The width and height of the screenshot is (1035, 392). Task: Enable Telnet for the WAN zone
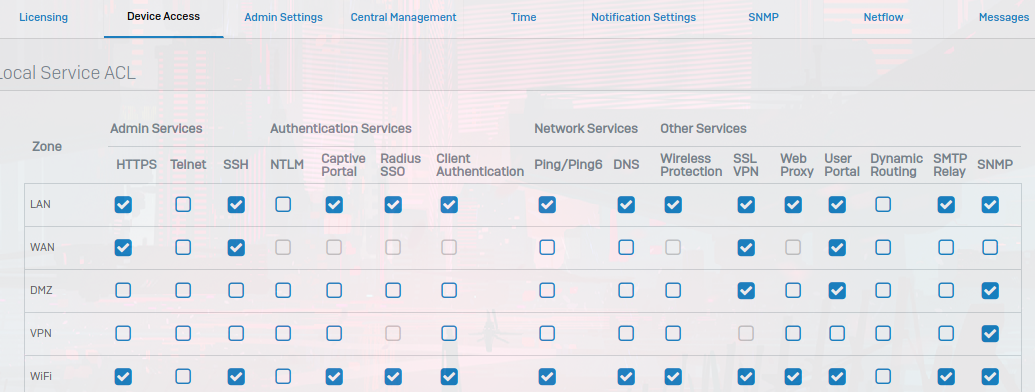[x=183, y=247]
